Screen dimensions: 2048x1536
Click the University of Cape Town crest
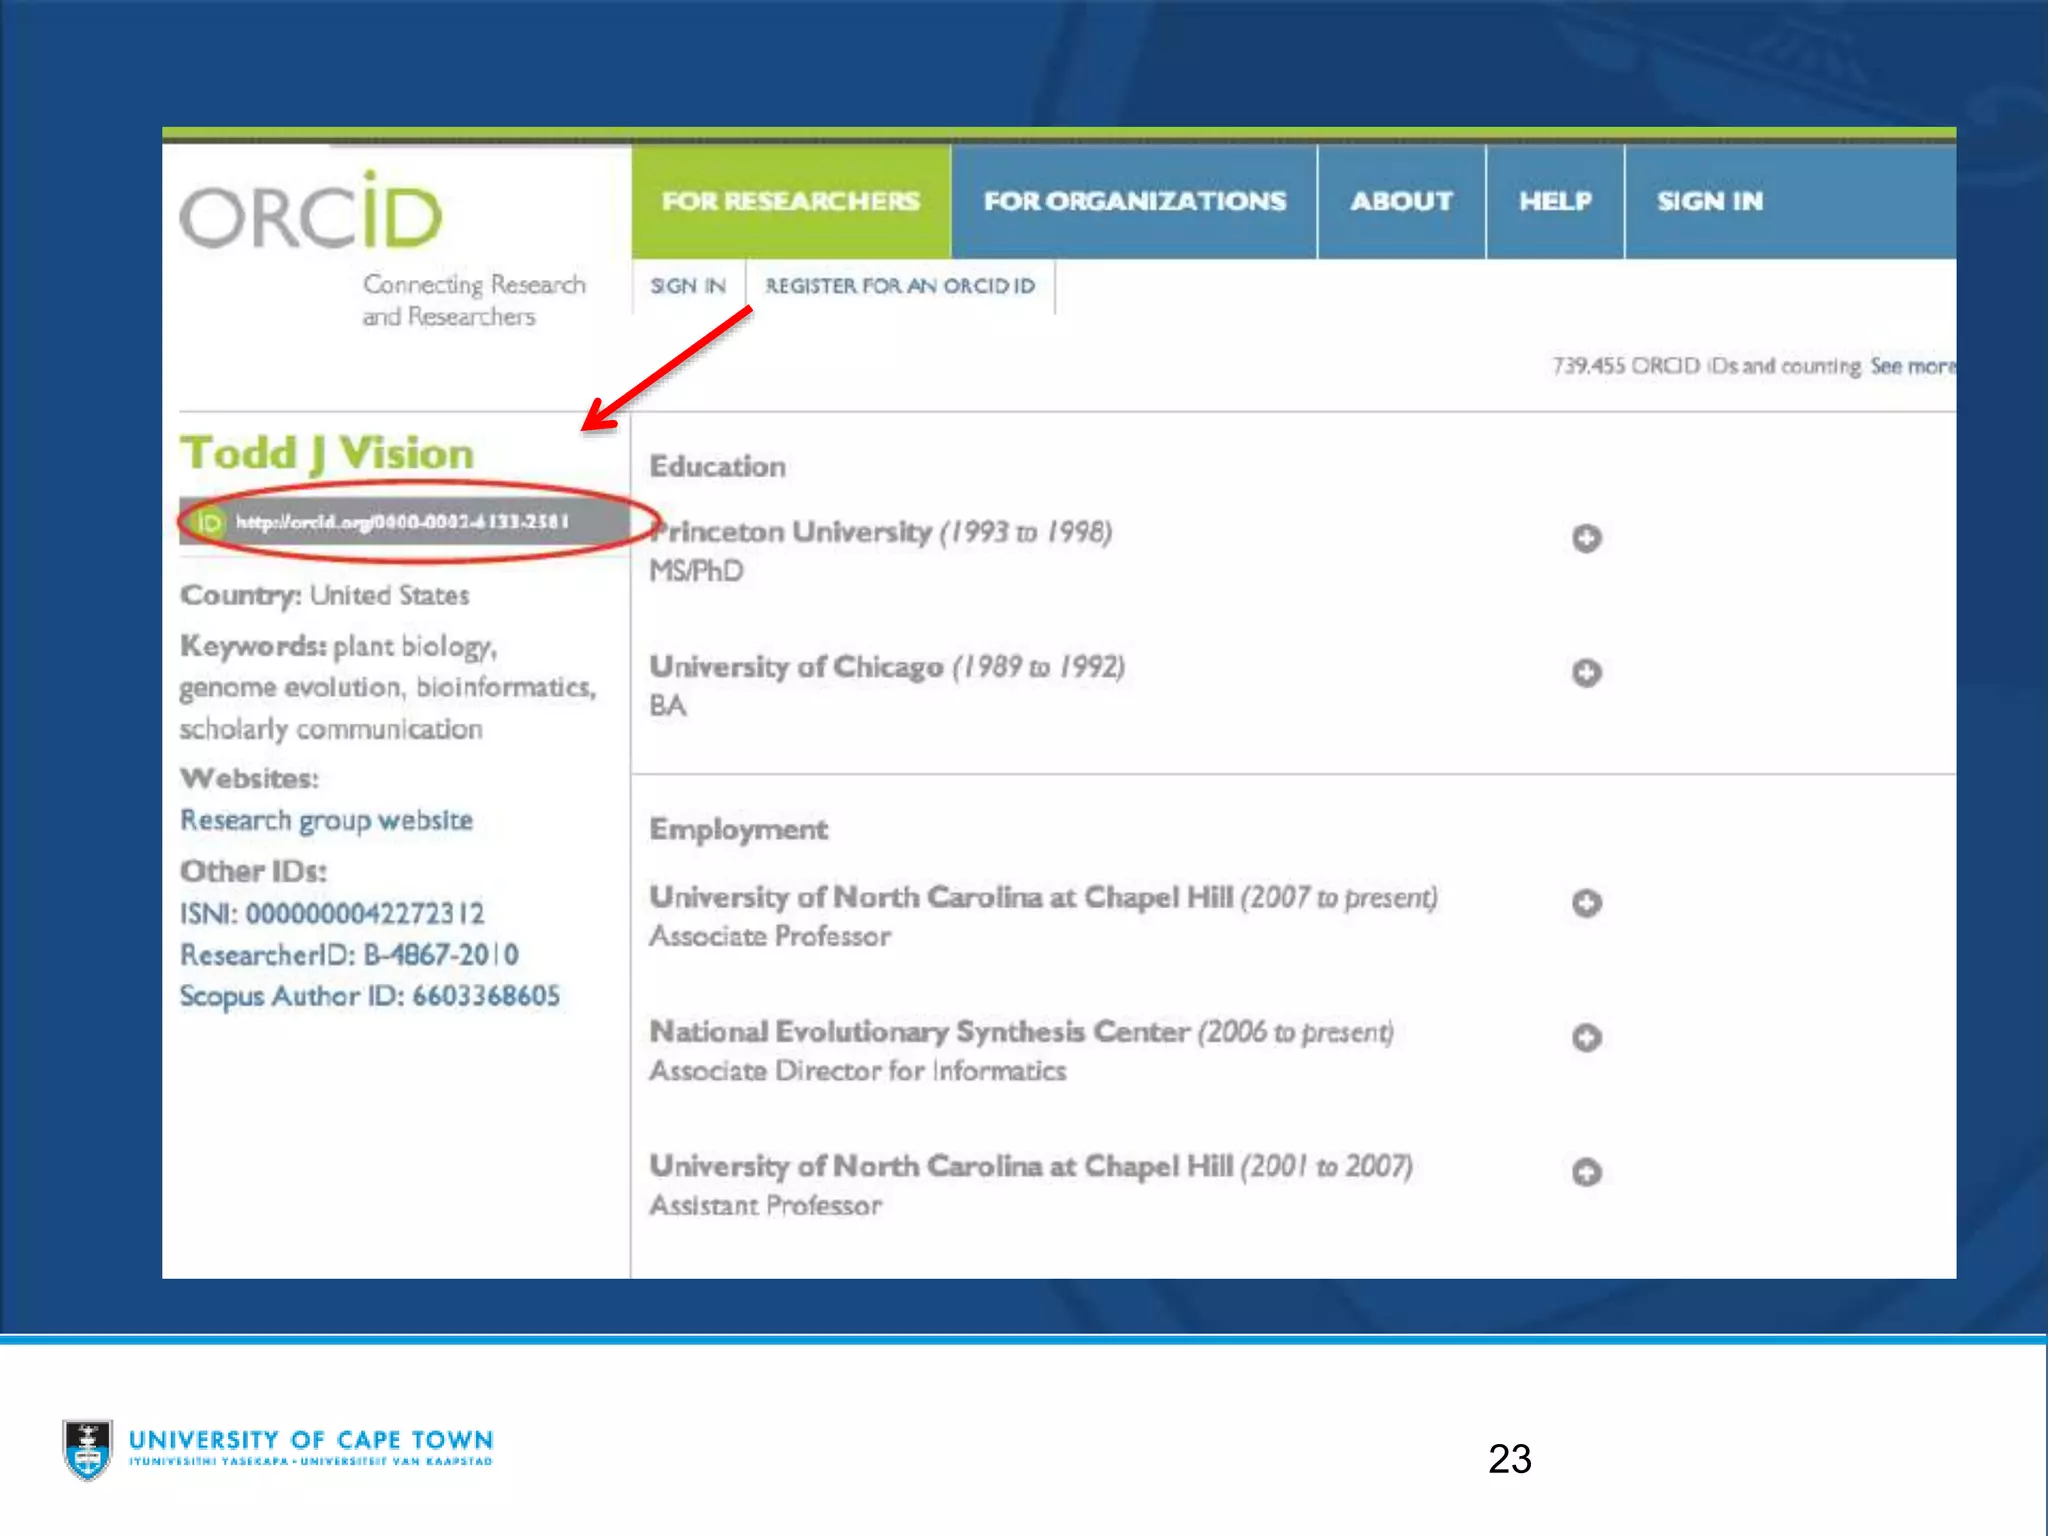(87, 1449)
